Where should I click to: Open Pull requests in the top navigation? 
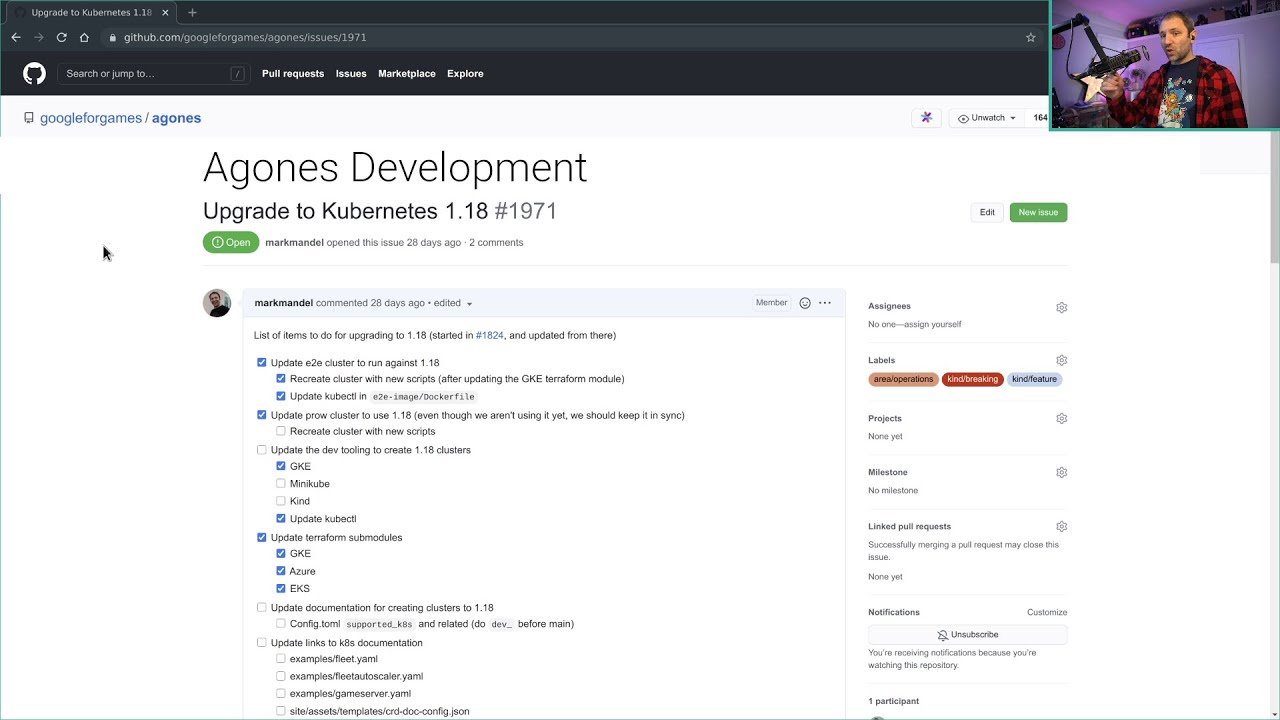293,73
